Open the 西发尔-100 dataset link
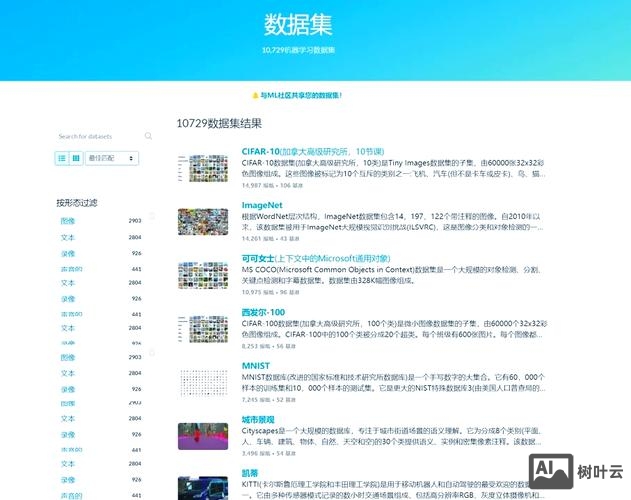 tap(263, 312)
